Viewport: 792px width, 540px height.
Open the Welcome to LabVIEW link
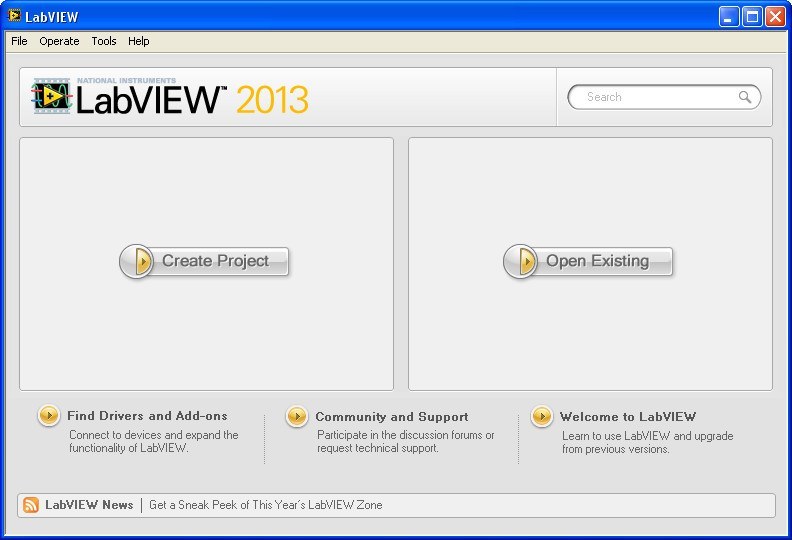pyautogui.click(x=627, y=417)
